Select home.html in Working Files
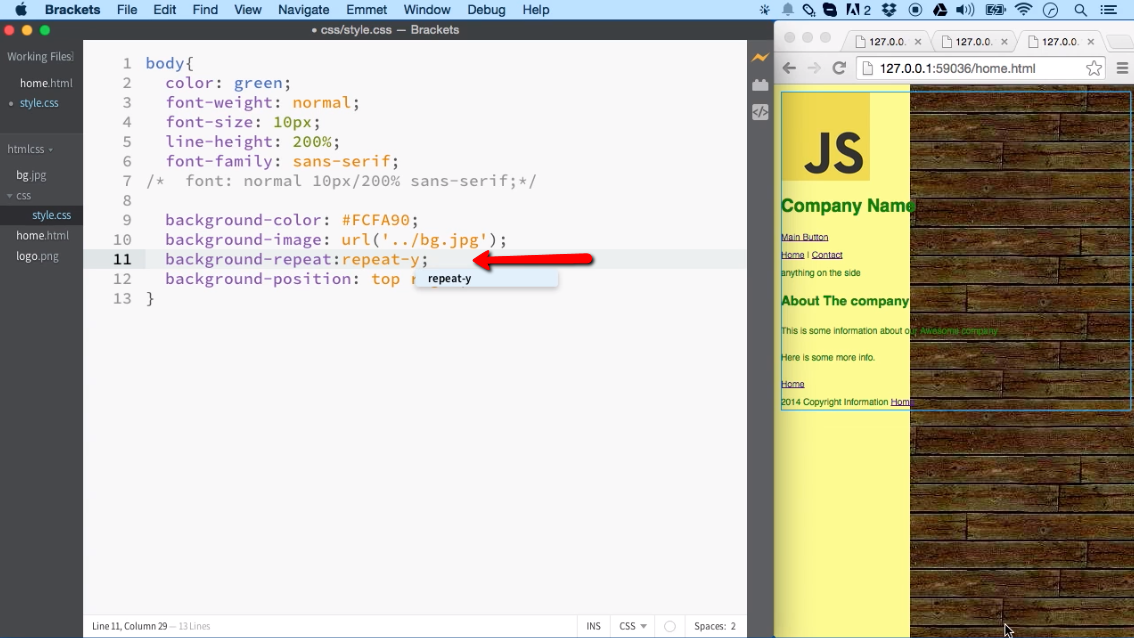The image size is (1134, 638). pos(46,83)
